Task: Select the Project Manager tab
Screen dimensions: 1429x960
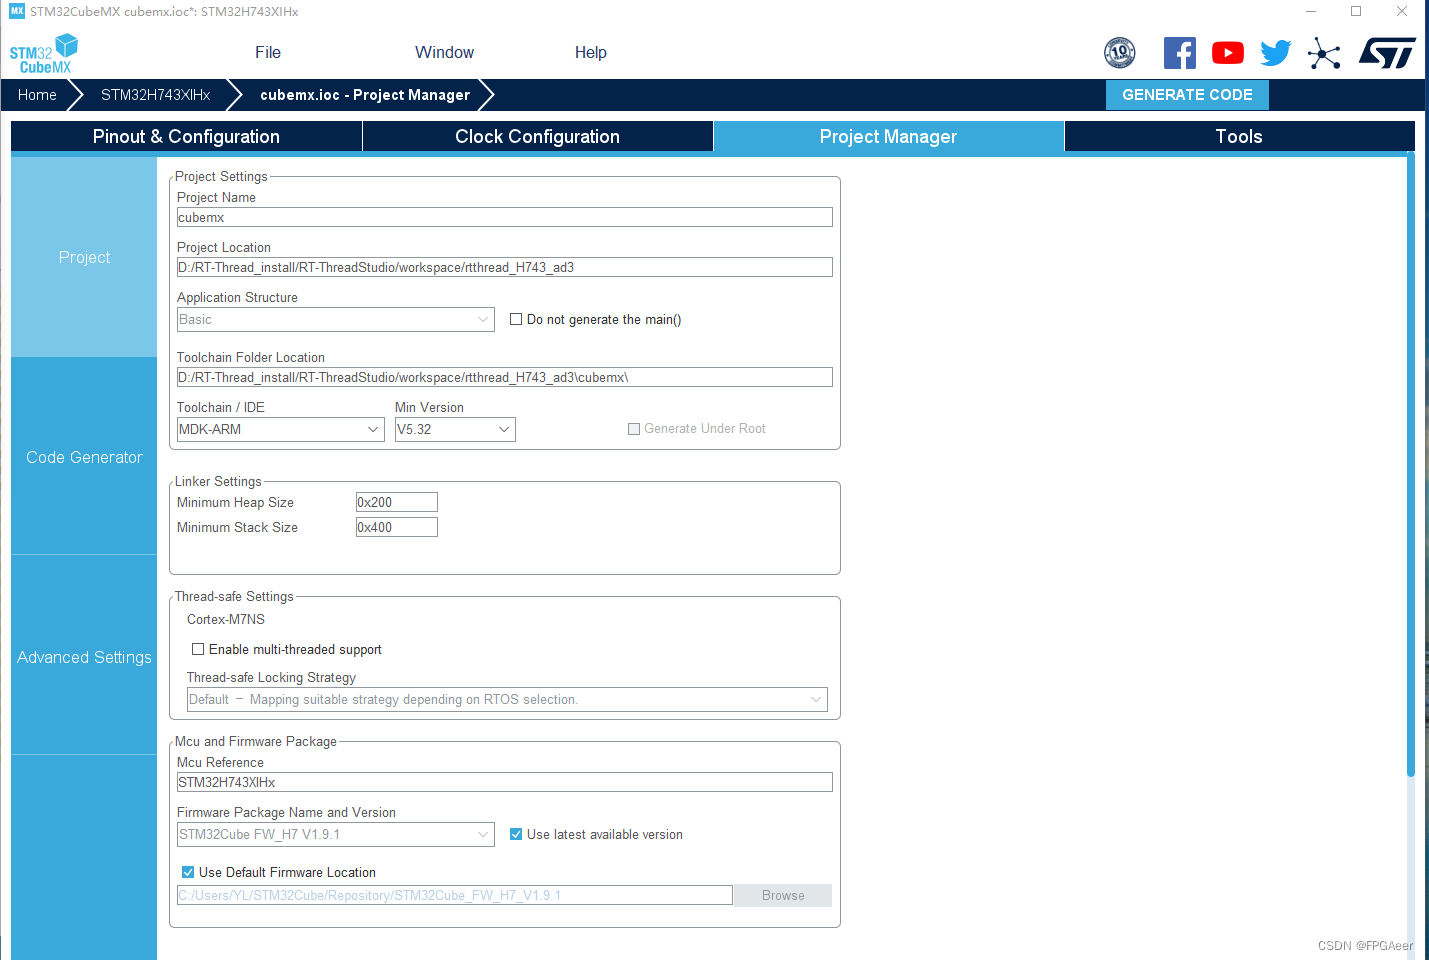Action: (x=889, y=137)
